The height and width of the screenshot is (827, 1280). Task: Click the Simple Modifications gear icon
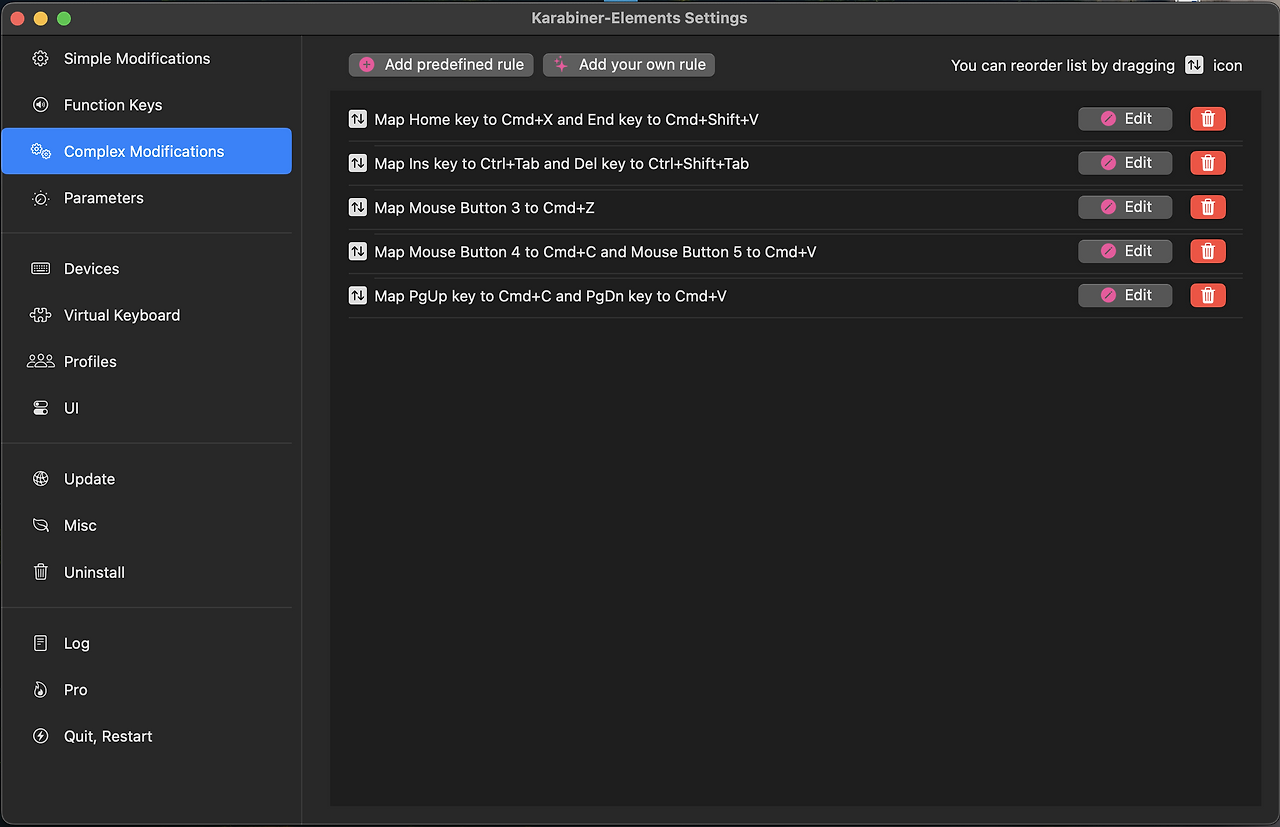point(40,59)
